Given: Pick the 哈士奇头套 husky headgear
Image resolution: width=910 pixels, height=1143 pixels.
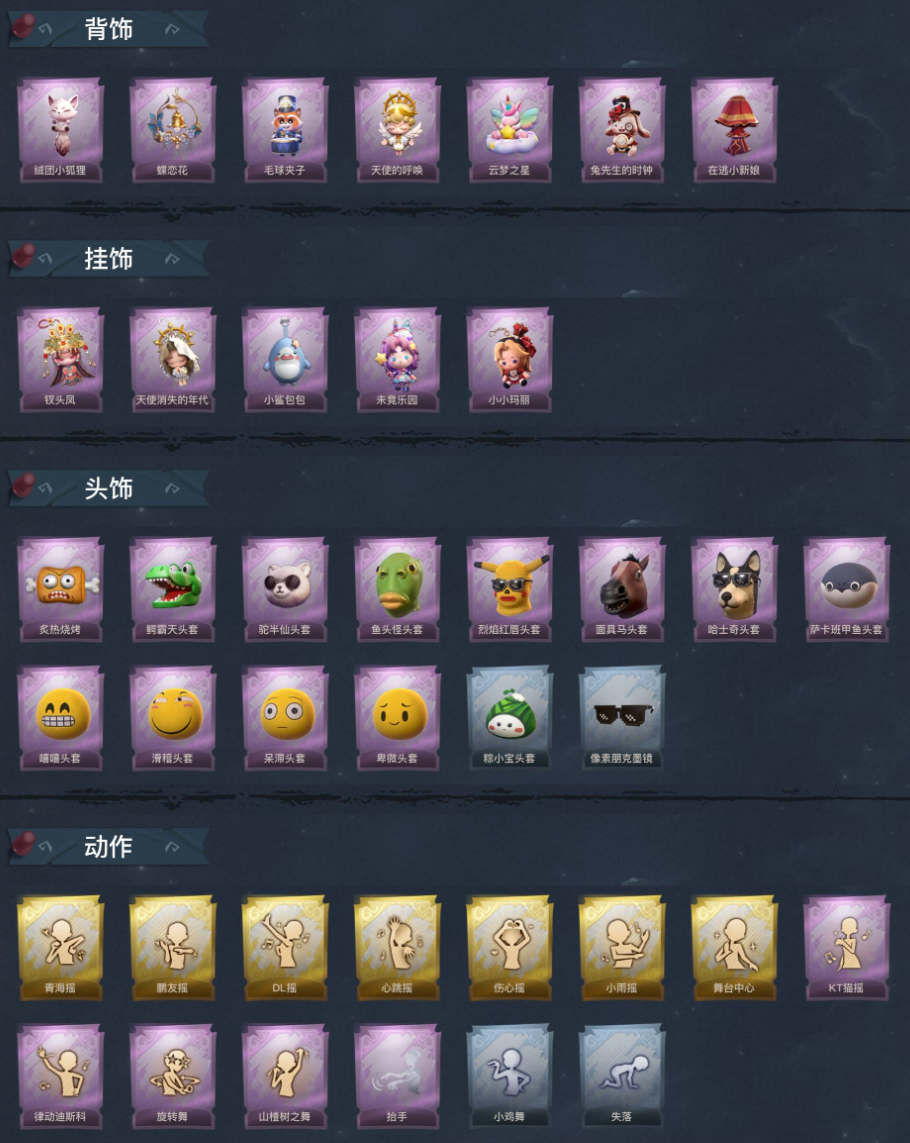Looking at the screenshot, I should 734,589.
